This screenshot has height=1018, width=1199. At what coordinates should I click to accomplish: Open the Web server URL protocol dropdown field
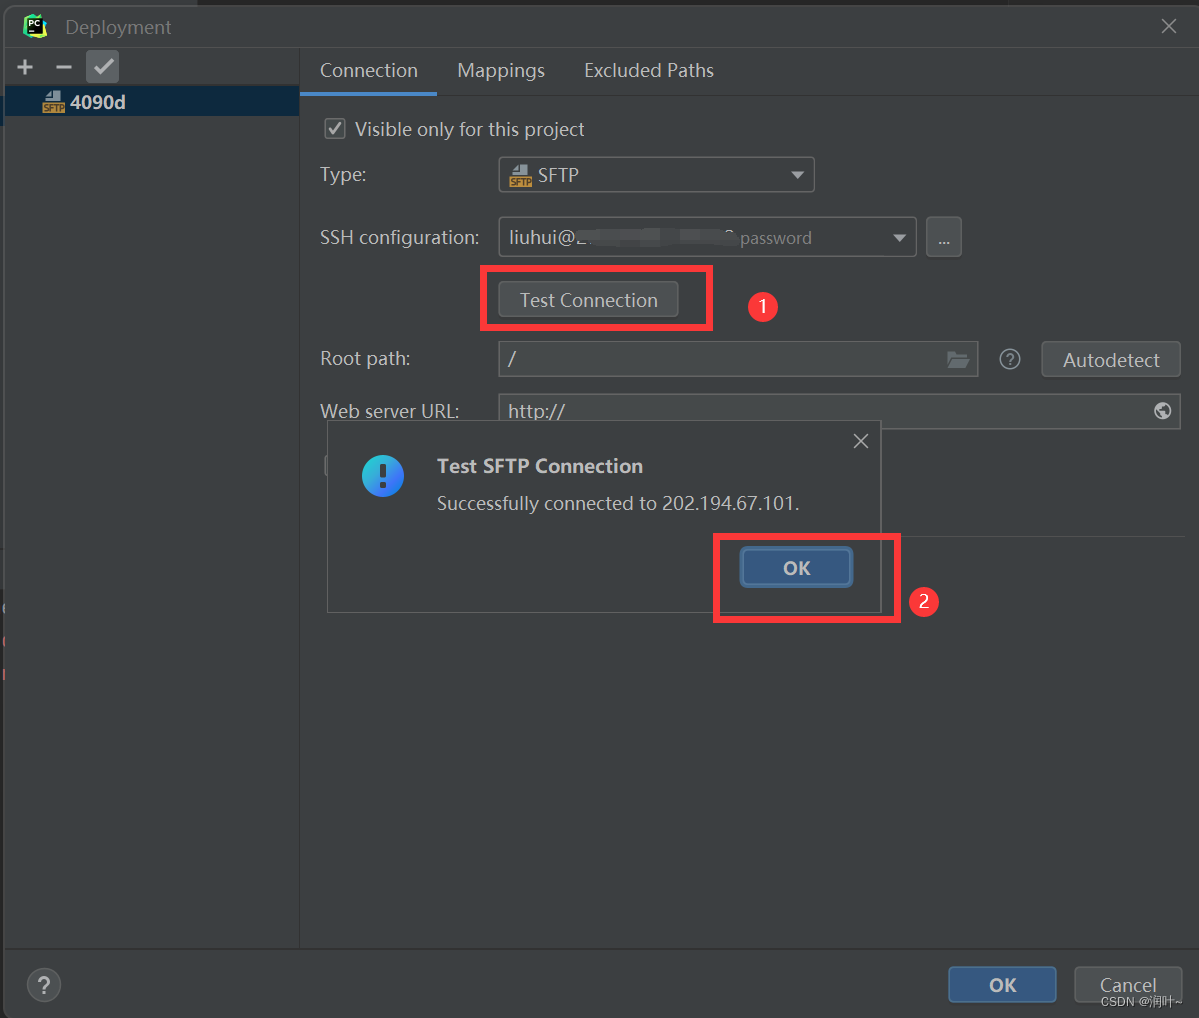click(700, 411)
